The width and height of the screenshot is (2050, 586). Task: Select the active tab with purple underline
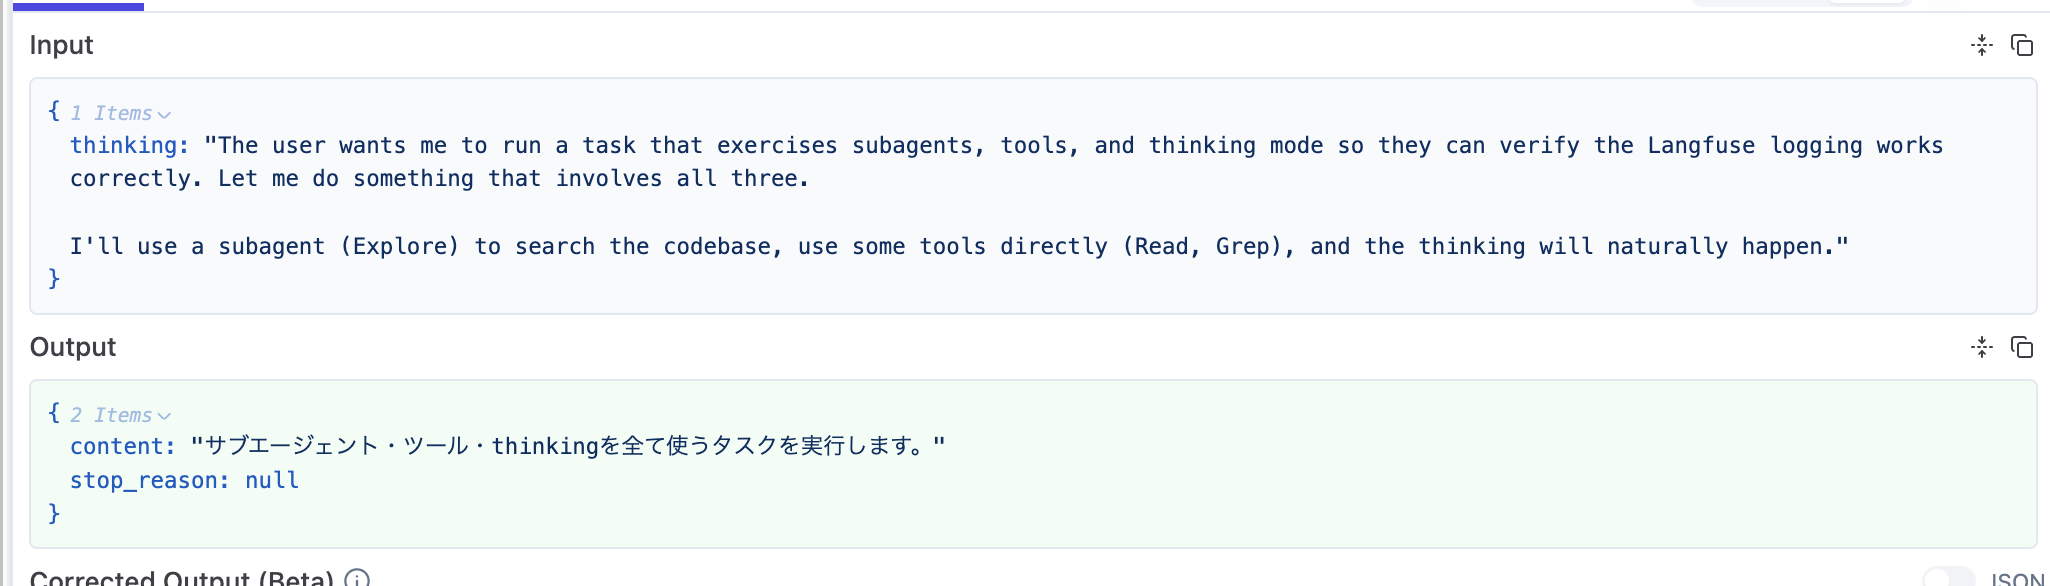pyautogui.click(x=76, y=6)
